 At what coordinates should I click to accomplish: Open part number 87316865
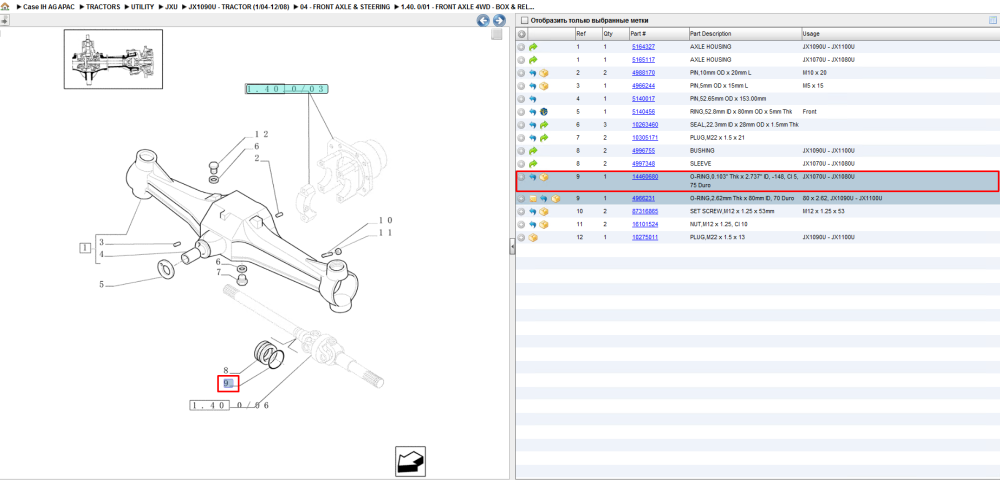click(645, 211)
